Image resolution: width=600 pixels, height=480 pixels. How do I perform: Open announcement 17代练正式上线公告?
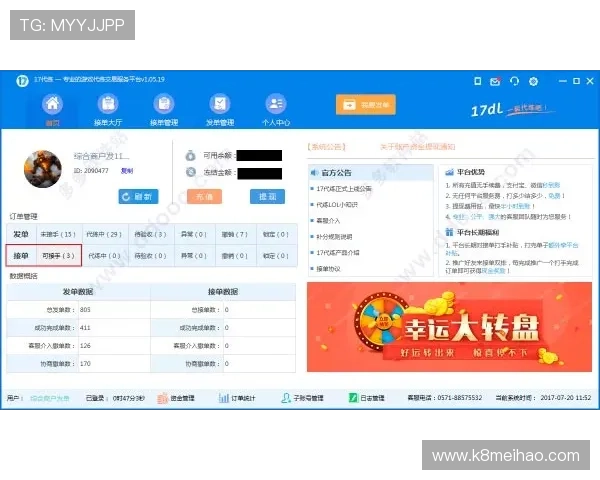click(x=344, y=189)
